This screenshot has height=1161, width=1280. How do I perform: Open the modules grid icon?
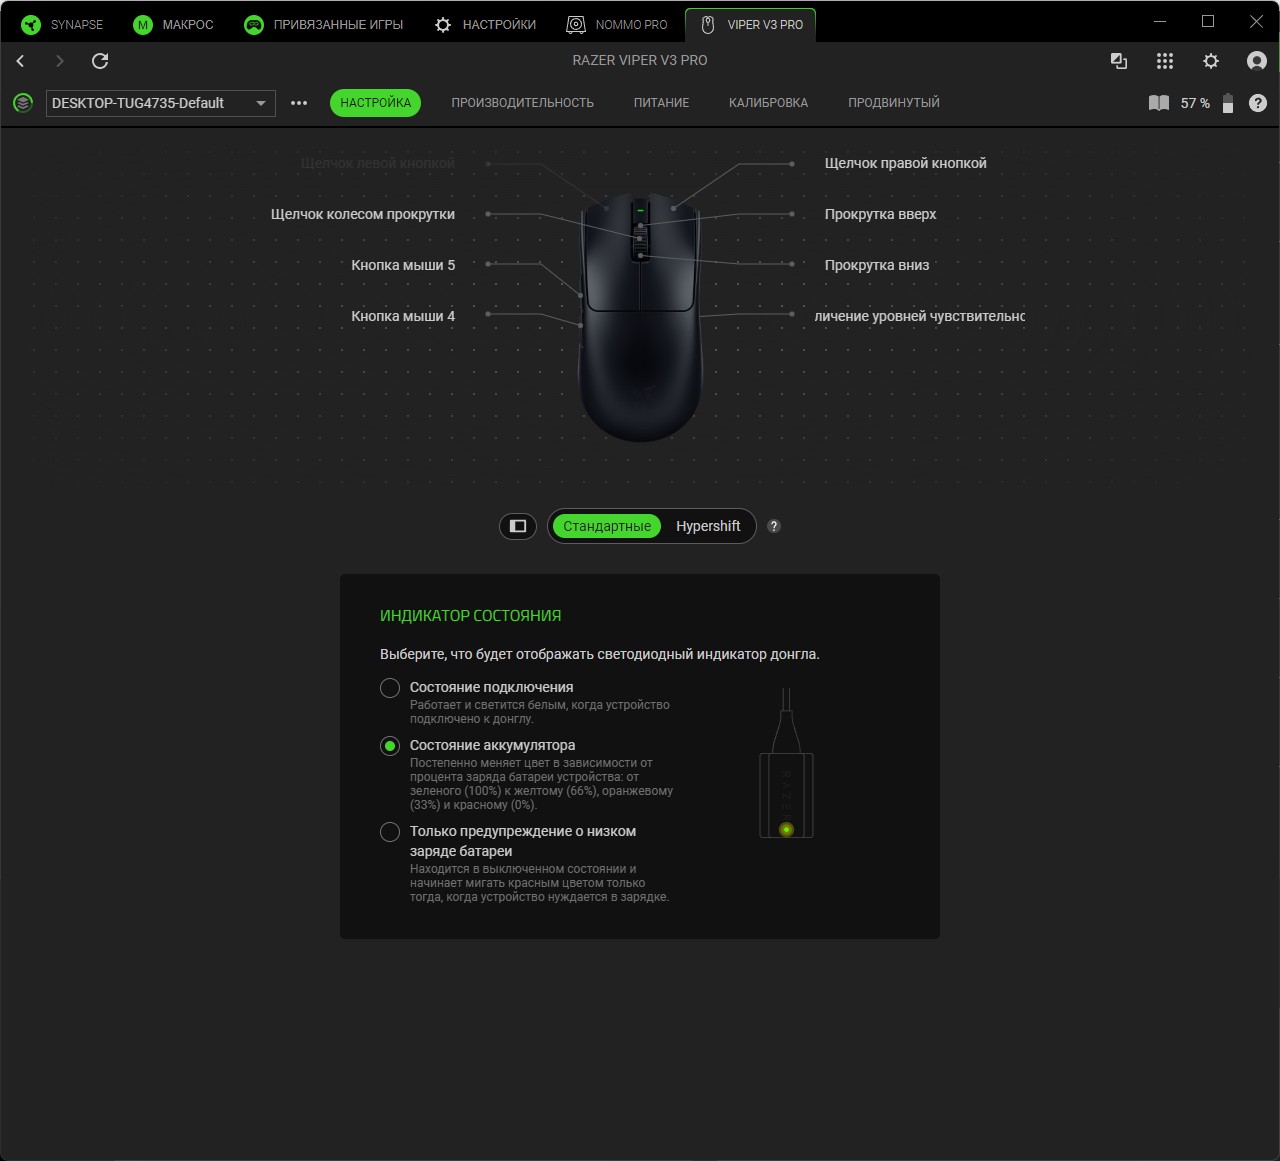(1165, 61)
